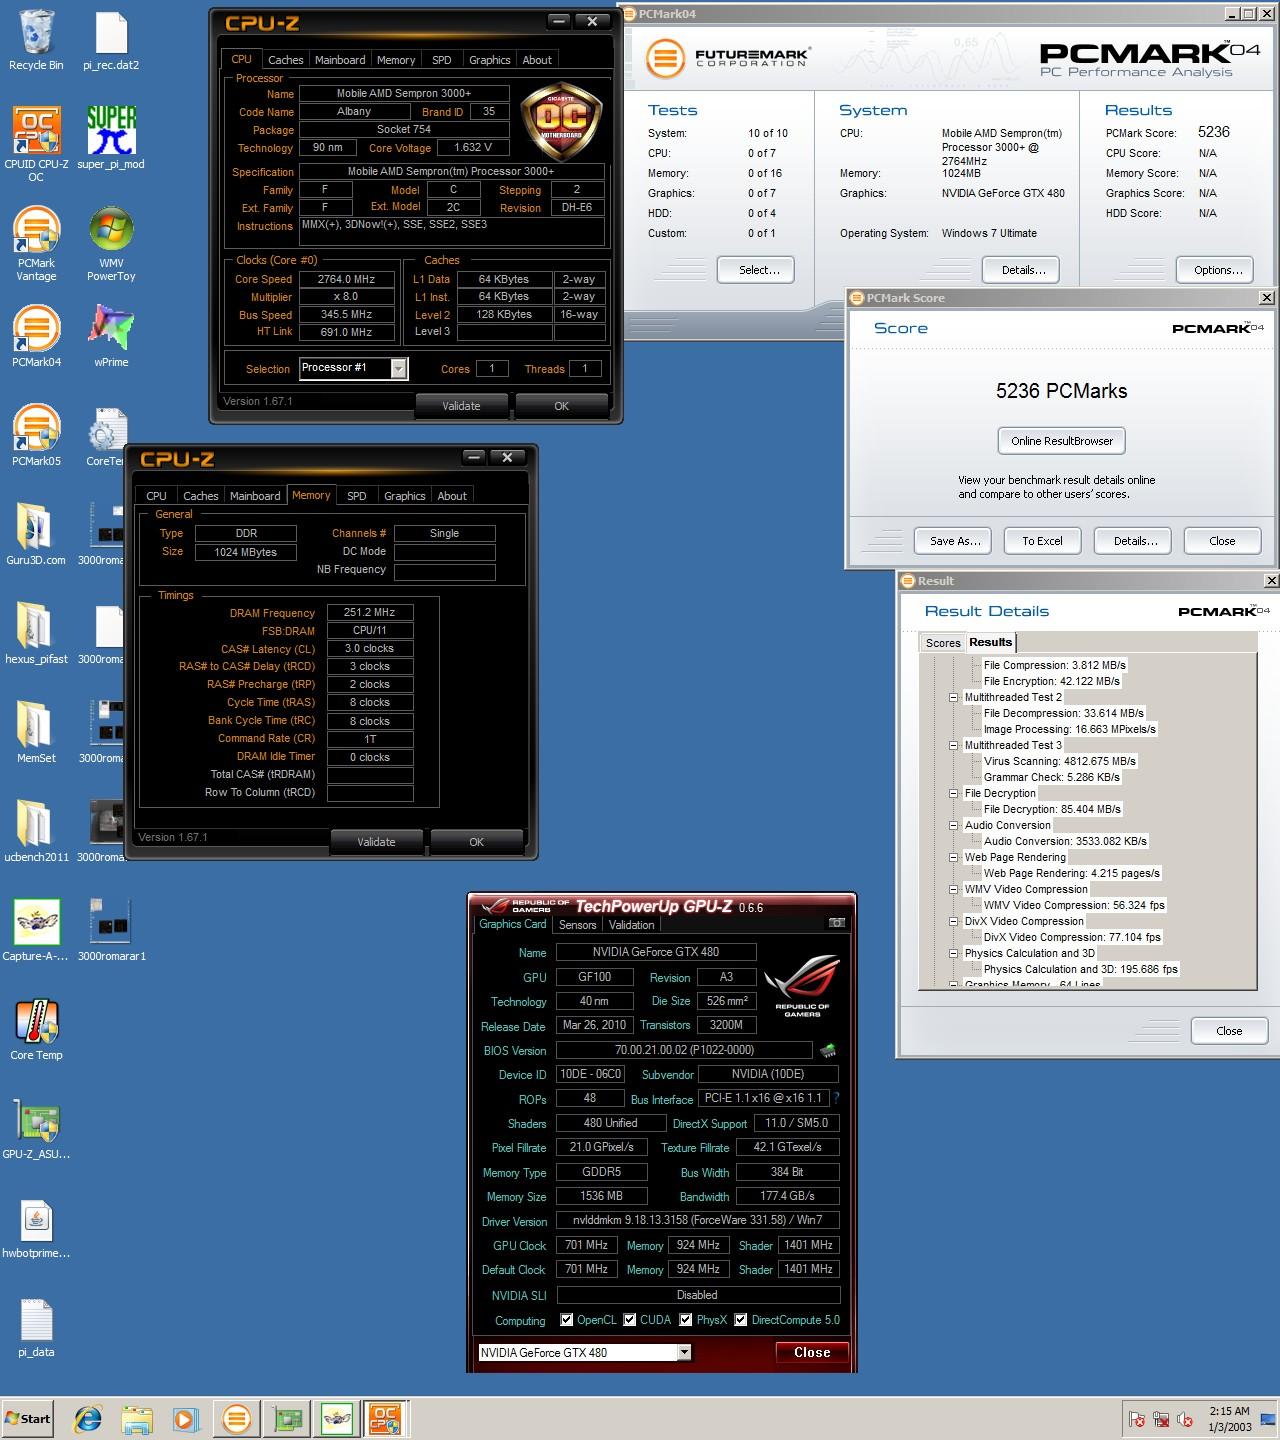
Task: Open WMV PowerToy desktop icon
Action: pyautogui.click(x=111, y=243)
